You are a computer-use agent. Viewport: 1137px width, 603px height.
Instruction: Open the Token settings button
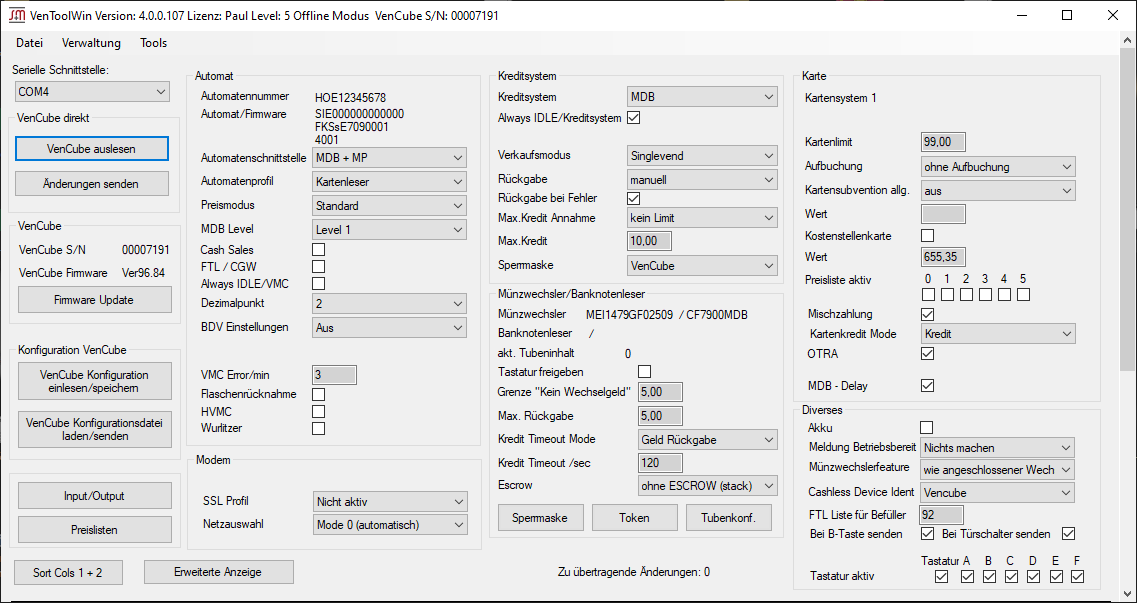coord(634,518)
